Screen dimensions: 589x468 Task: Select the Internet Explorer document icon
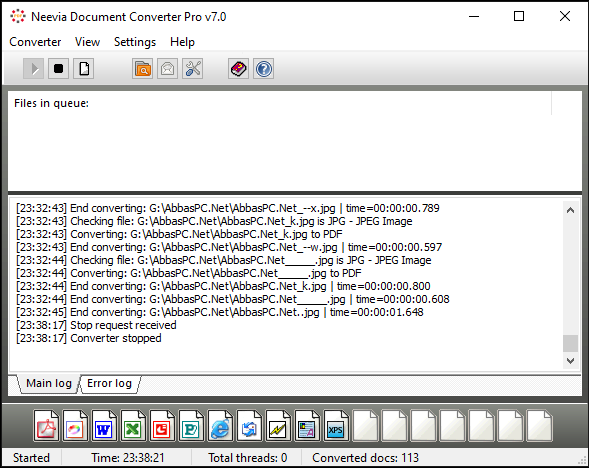[x=220, y=426]
